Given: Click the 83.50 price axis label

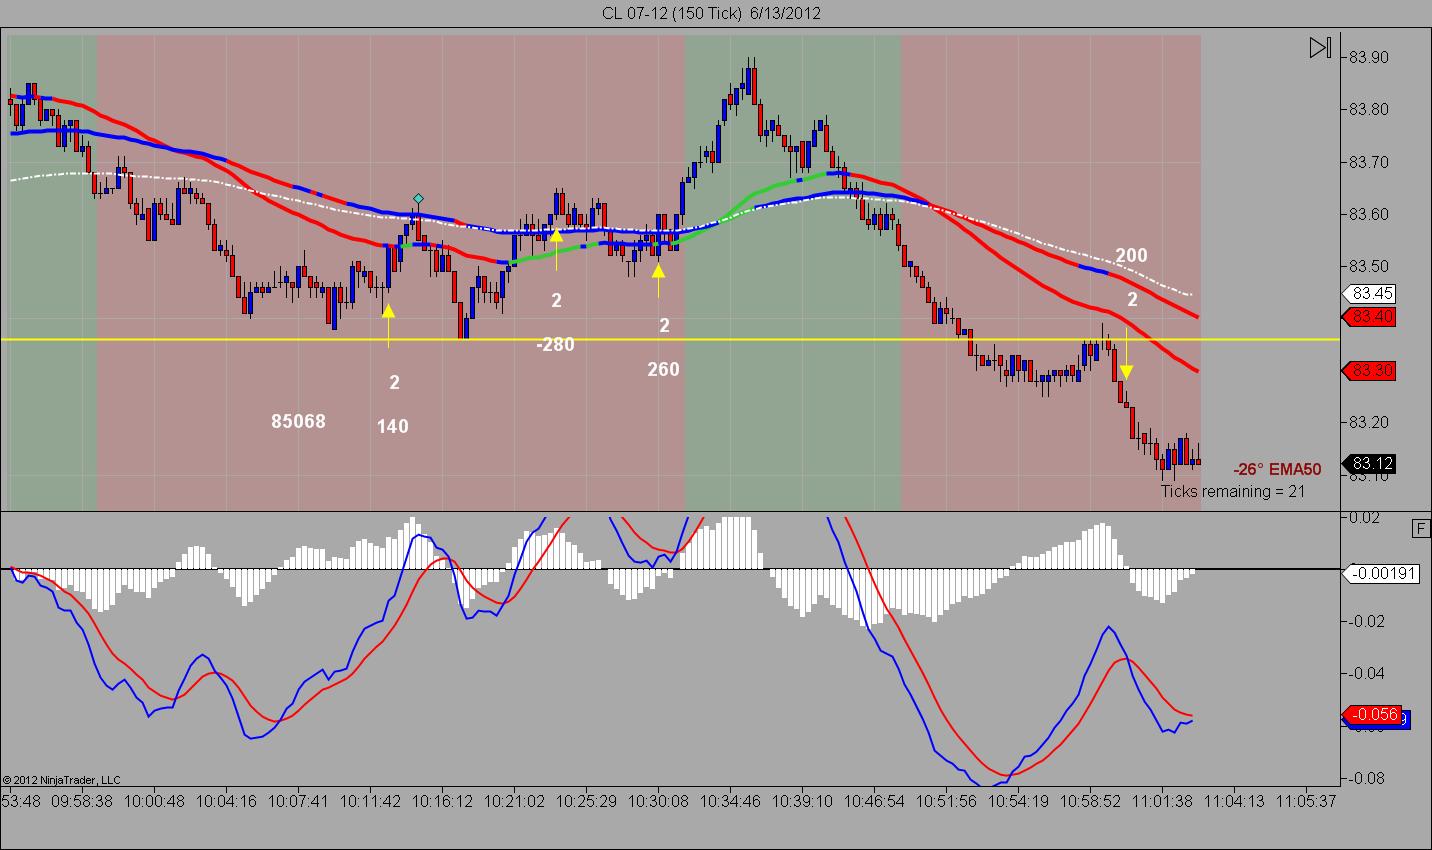Looking at the screenshot, I should pyautogui.click(x=1368, y=266).
